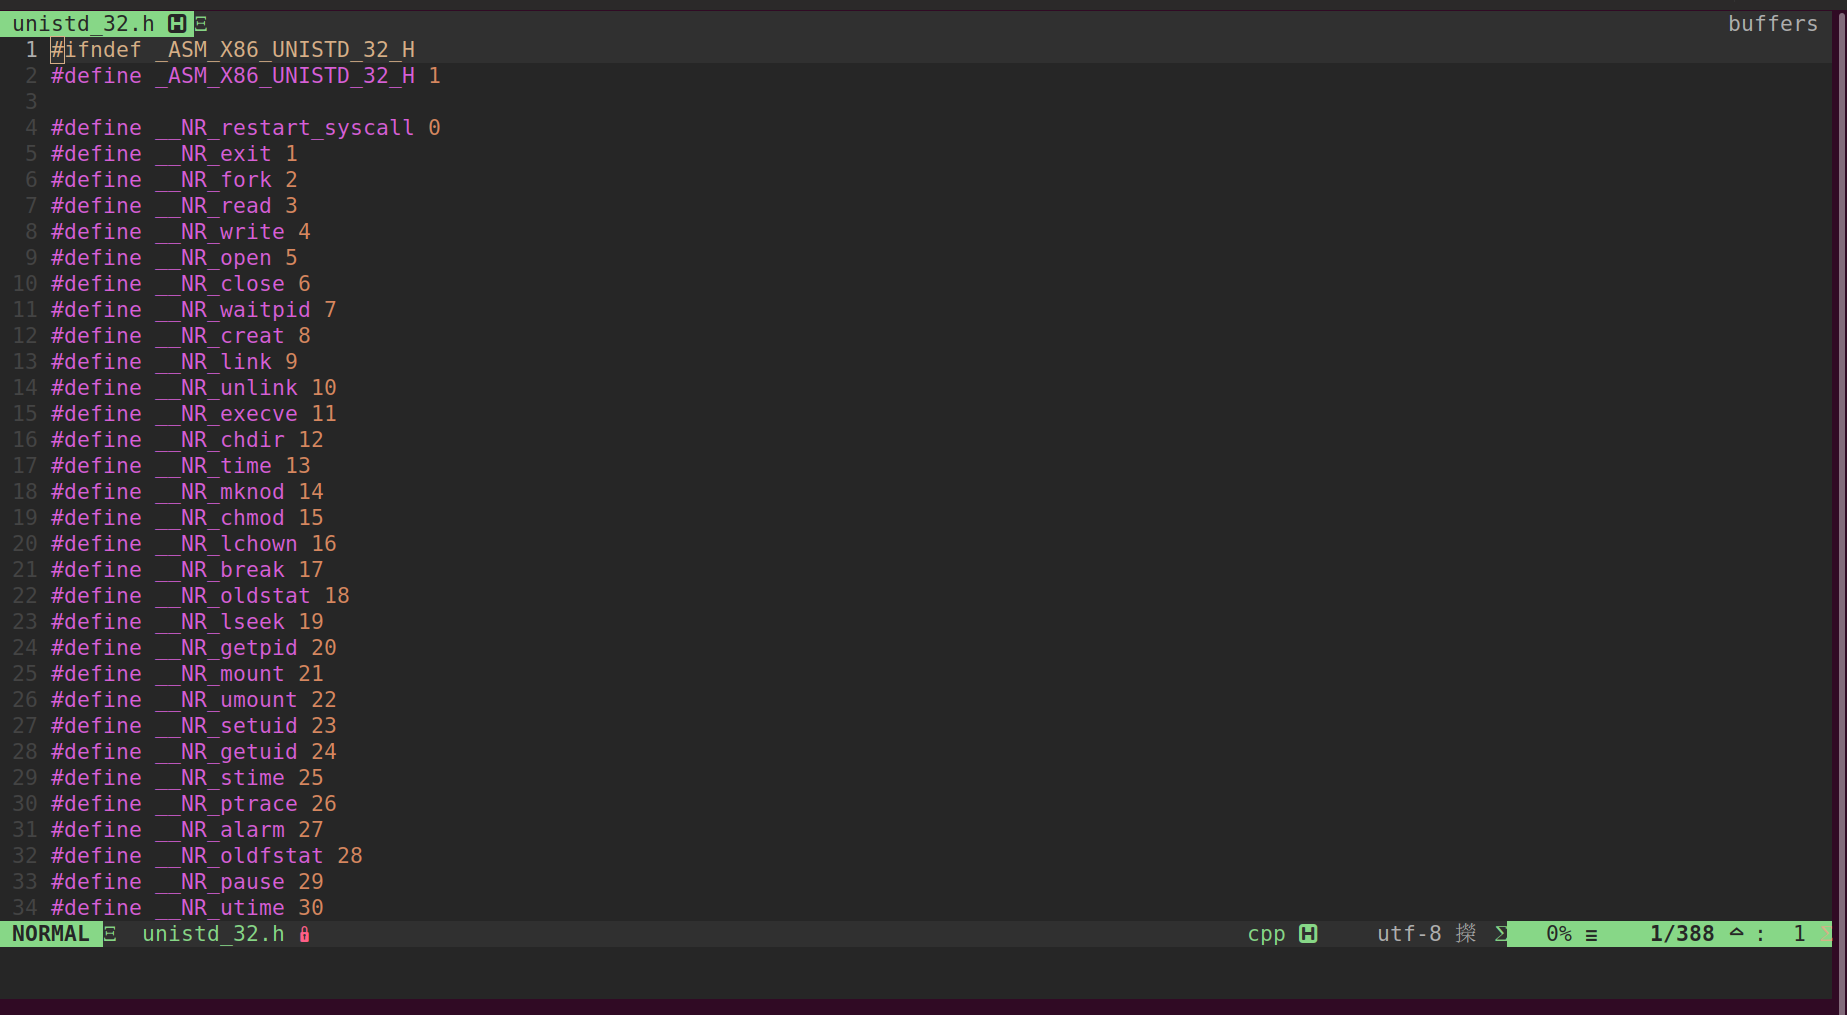Viewport: 1847px width, 1015px height.
Task: Place the cursor on '__NR_waitpid'
Action: click(x=233, y=310)
